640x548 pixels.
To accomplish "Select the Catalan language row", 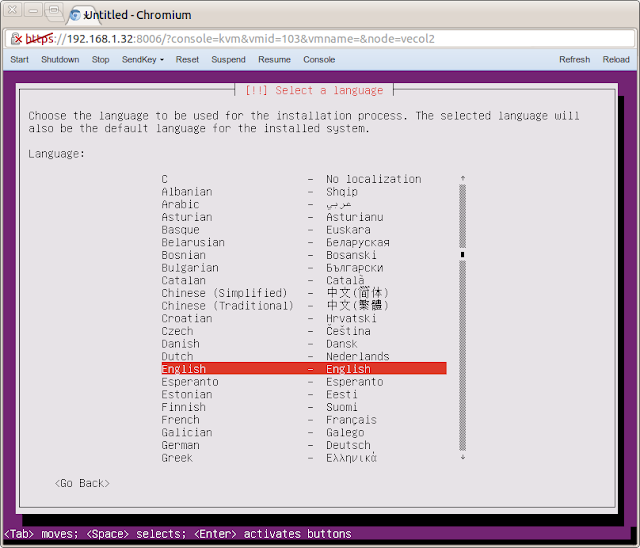I will [304, 280].
